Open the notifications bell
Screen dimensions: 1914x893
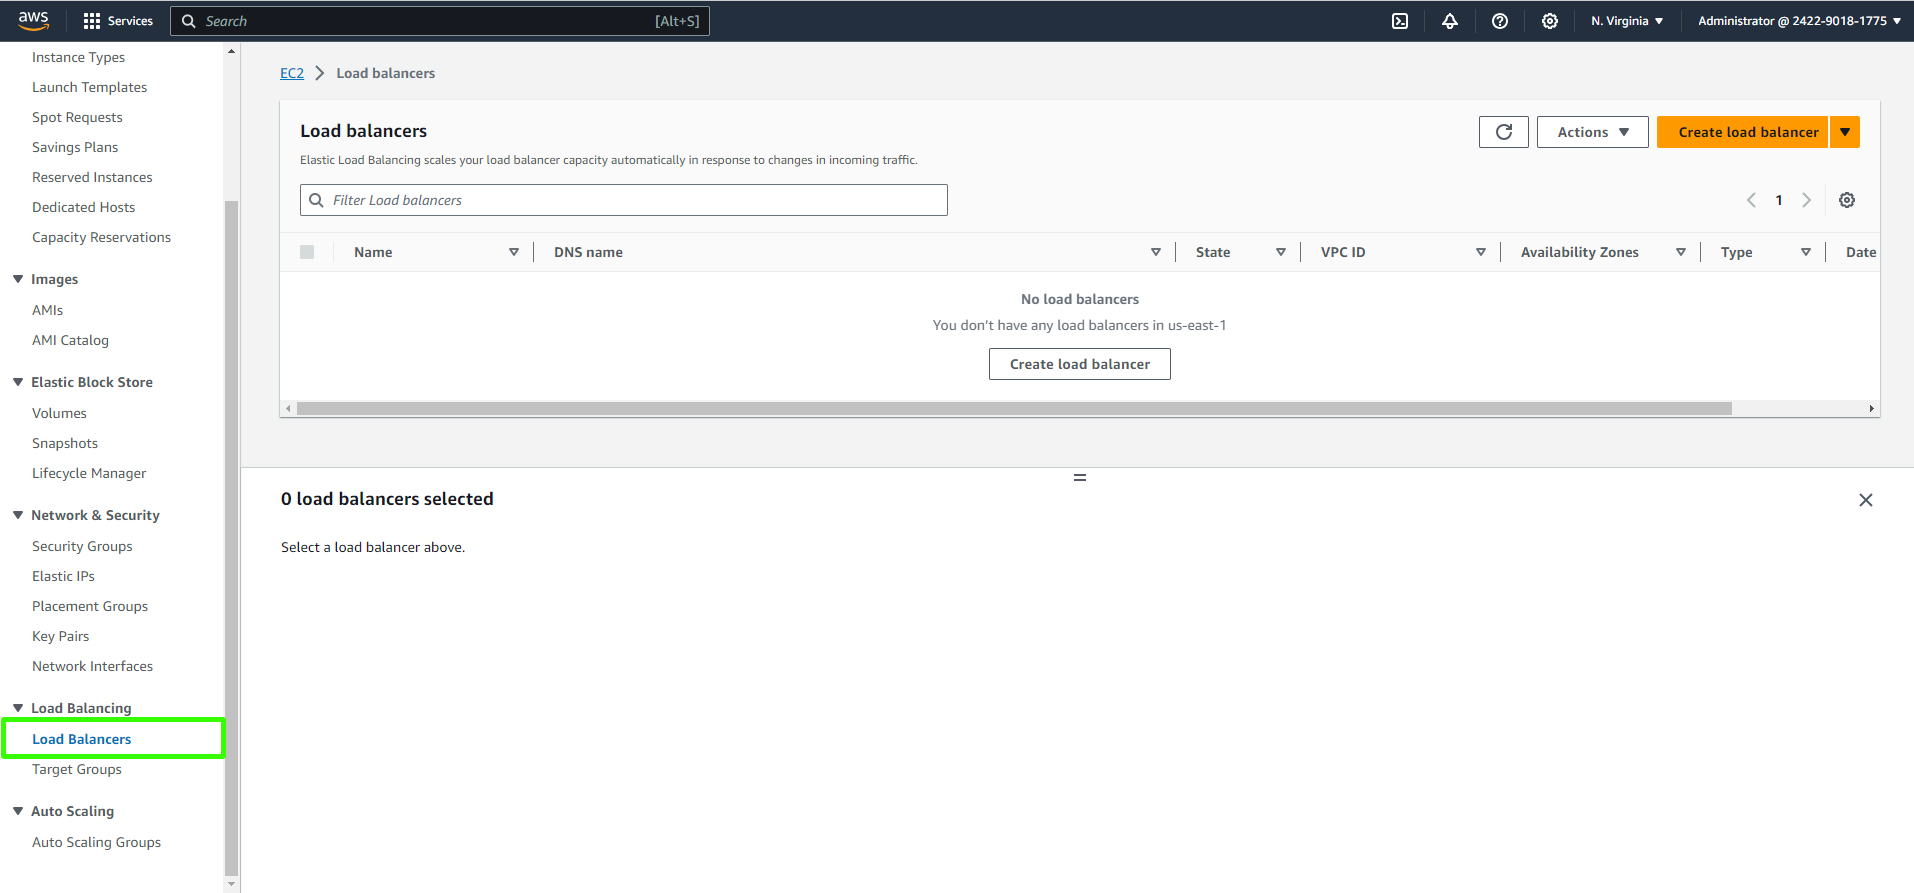pyautogui.click(x=1450, y=21)
